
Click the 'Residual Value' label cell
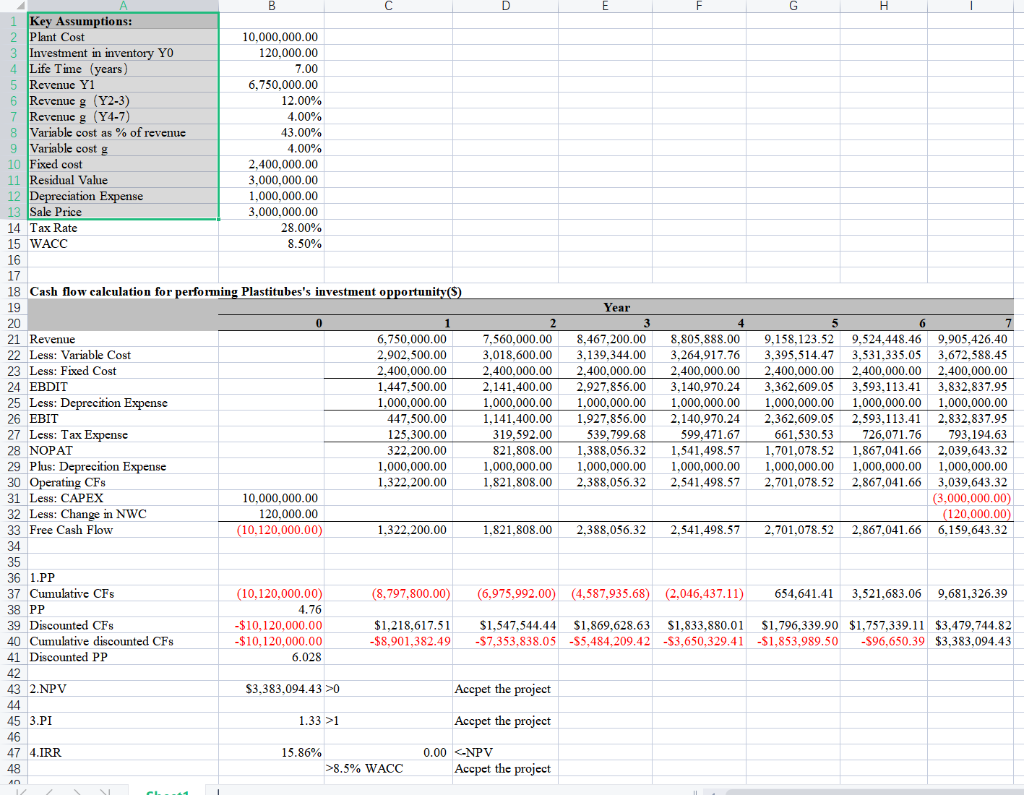tap(123, 180)
